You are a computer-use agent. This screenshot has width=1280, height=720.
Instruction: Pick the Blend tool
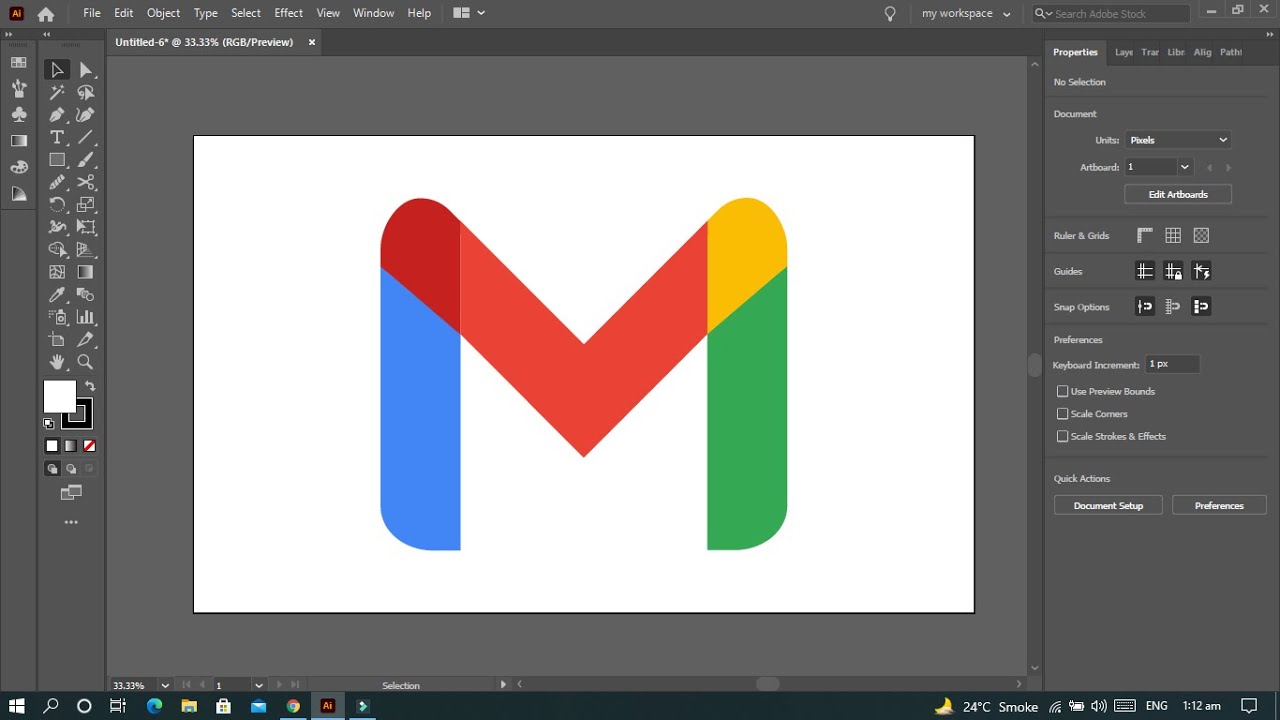(86, 295)
